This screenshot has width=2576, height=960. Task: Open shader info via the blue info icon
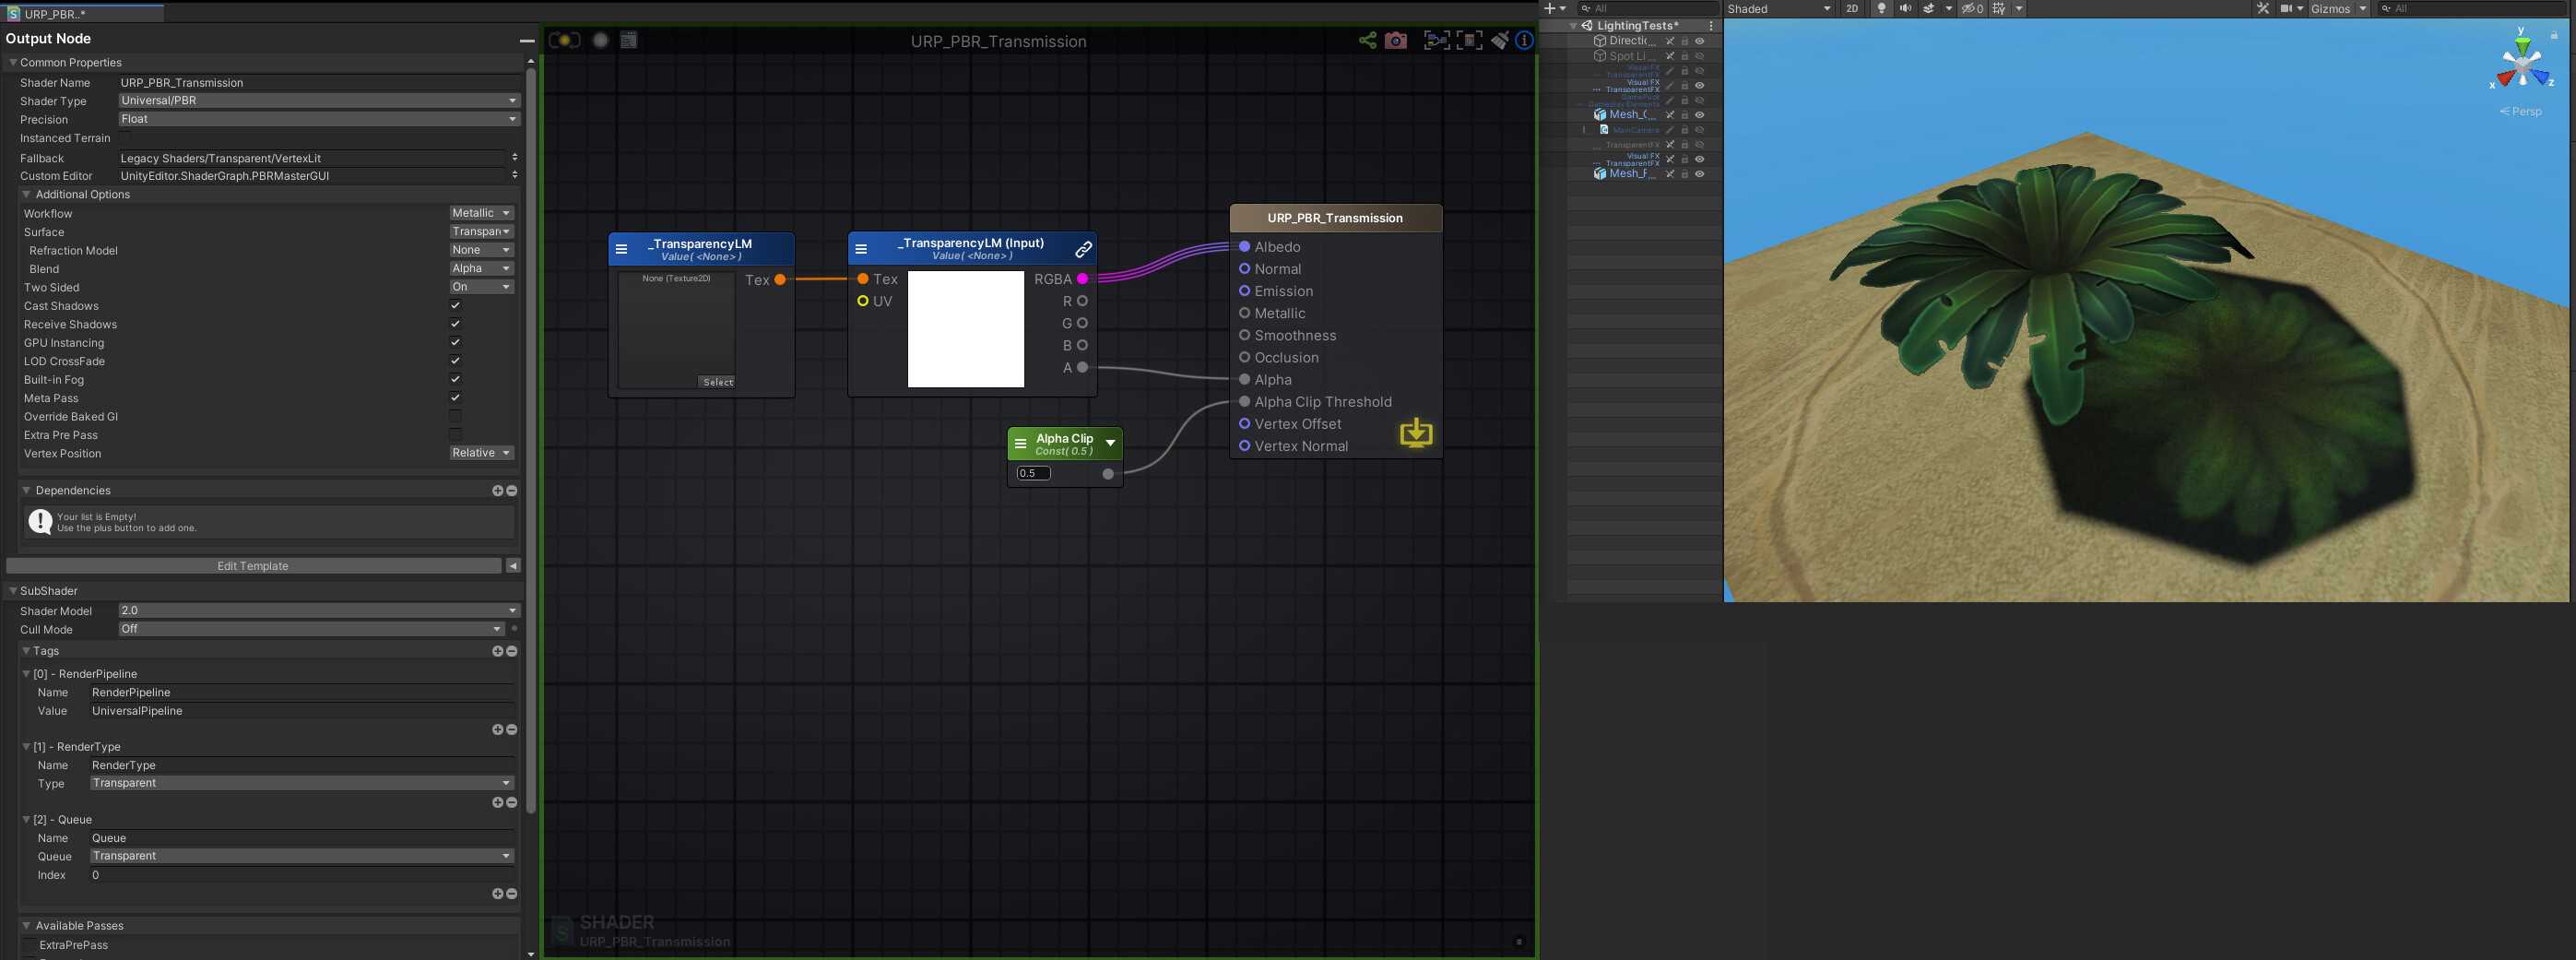(1524, 41)
